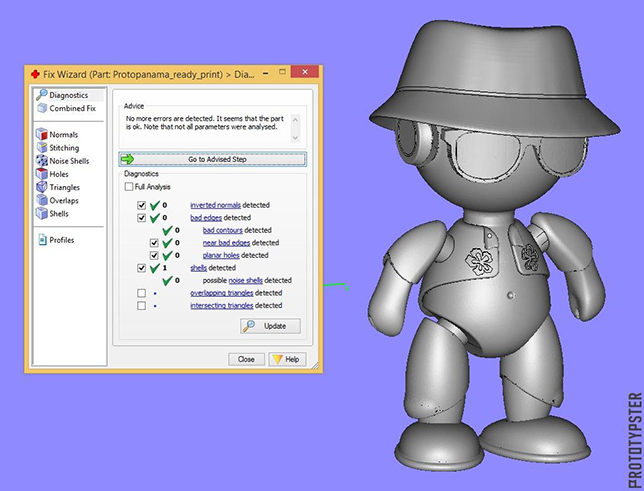Minimize the Fix Wizard window
Screen dimensions: 644x491
click(x=266, y=73)
